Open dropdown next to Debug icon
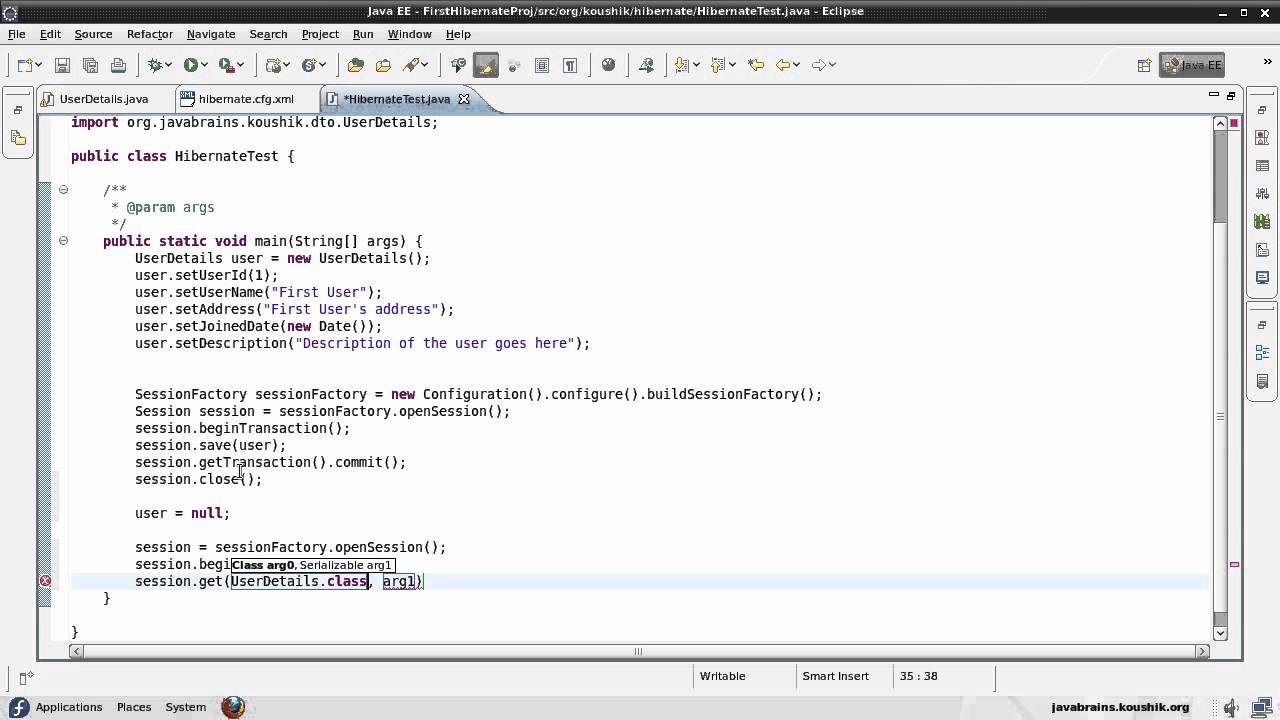 pyautogui.click(x=169, y=65)
